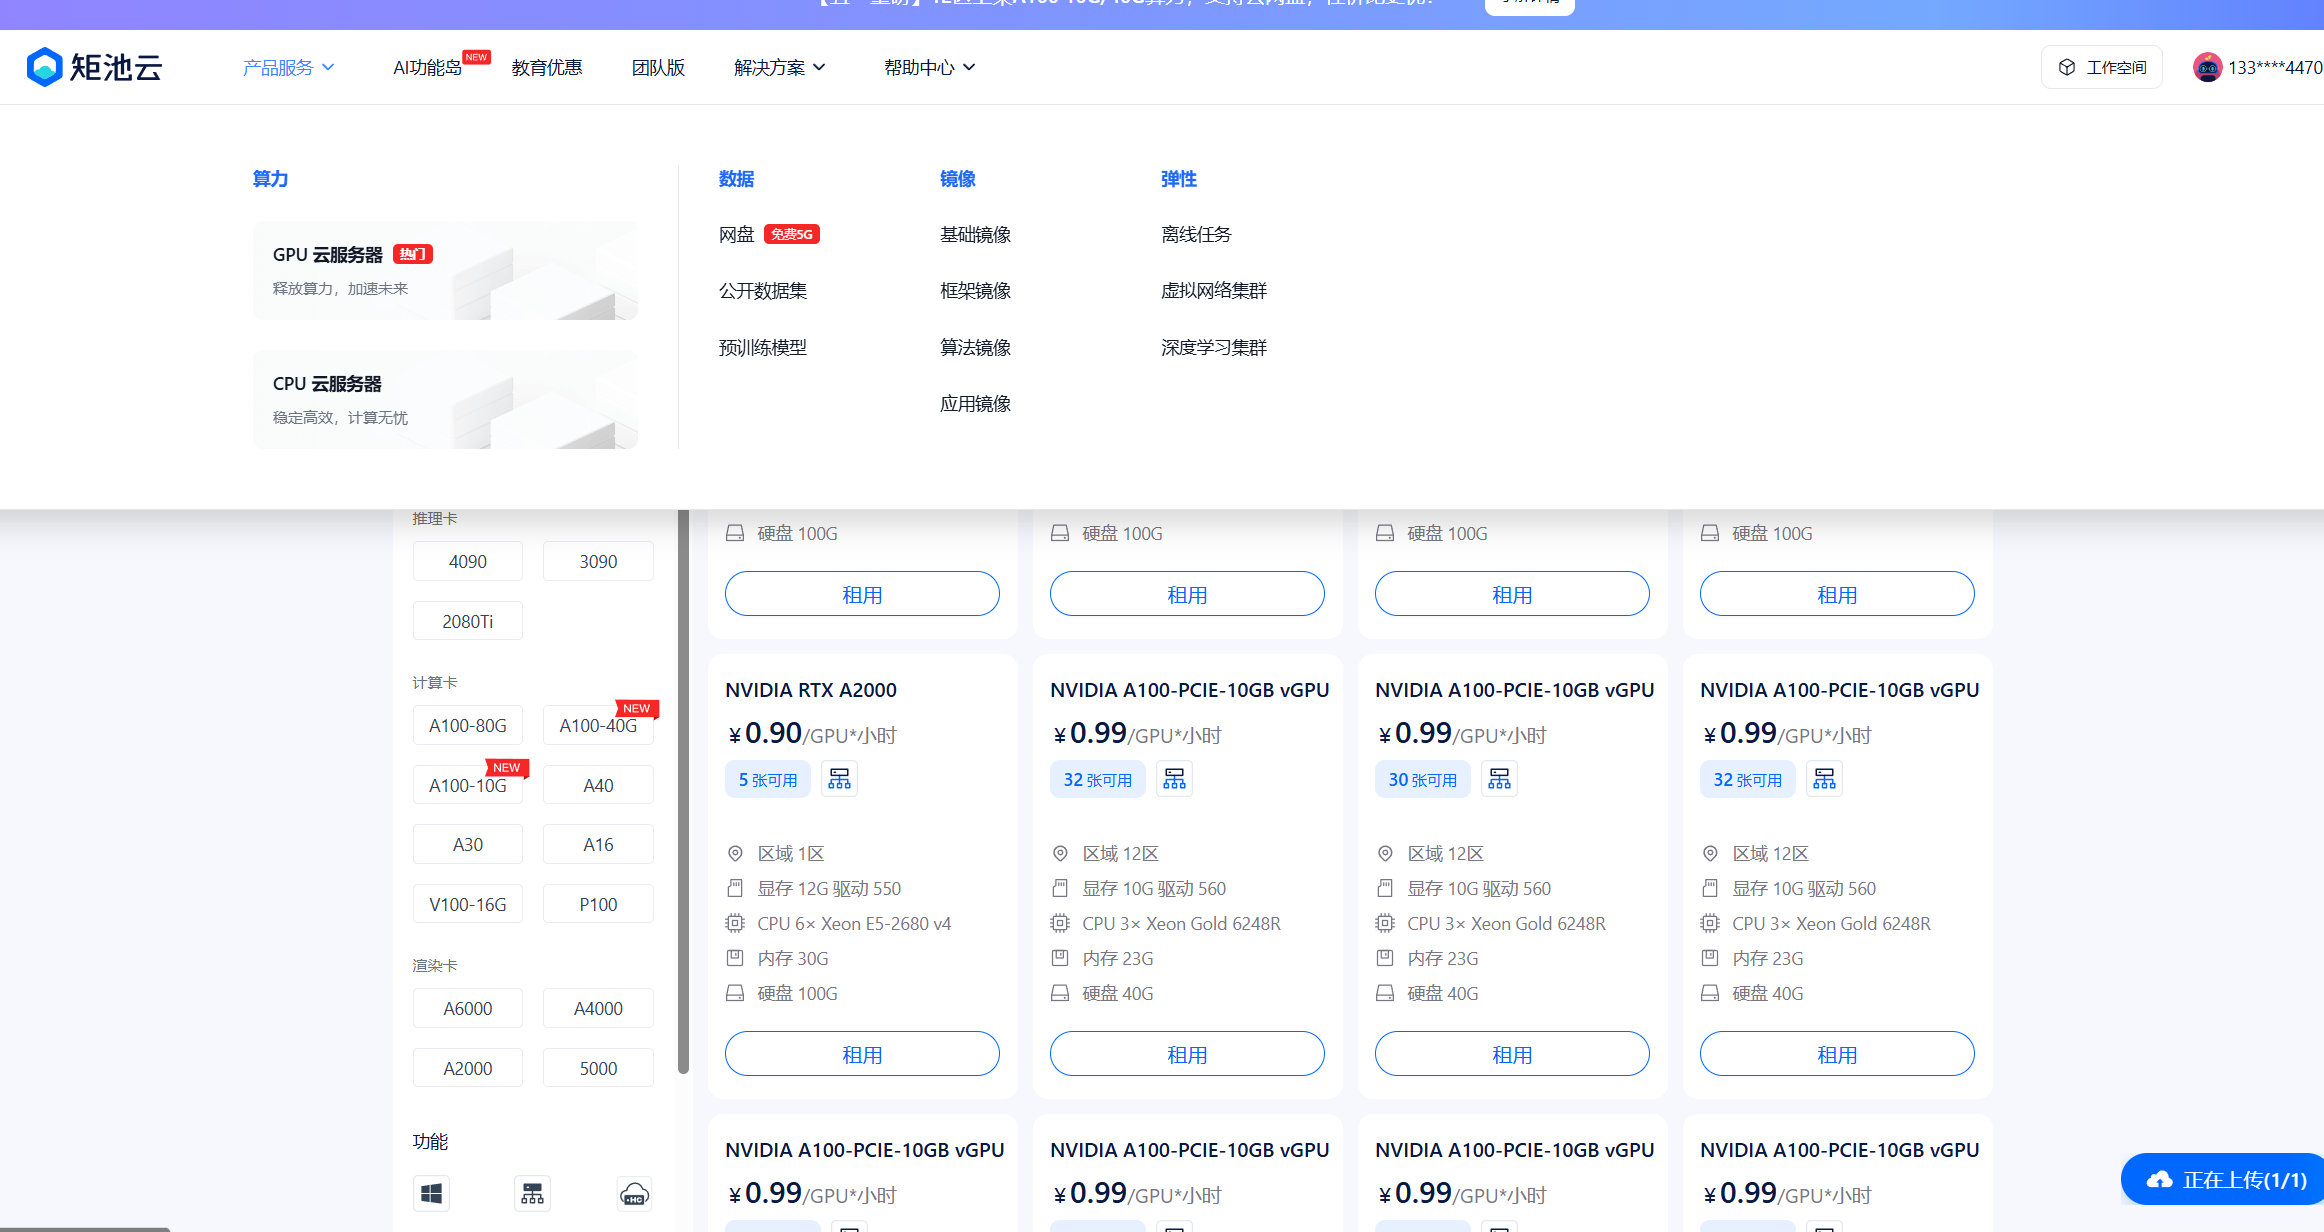Click the 热门 badge on GPU 云服务器
This screenshot has width=2324, height=1232.
(x=412, y=254)
